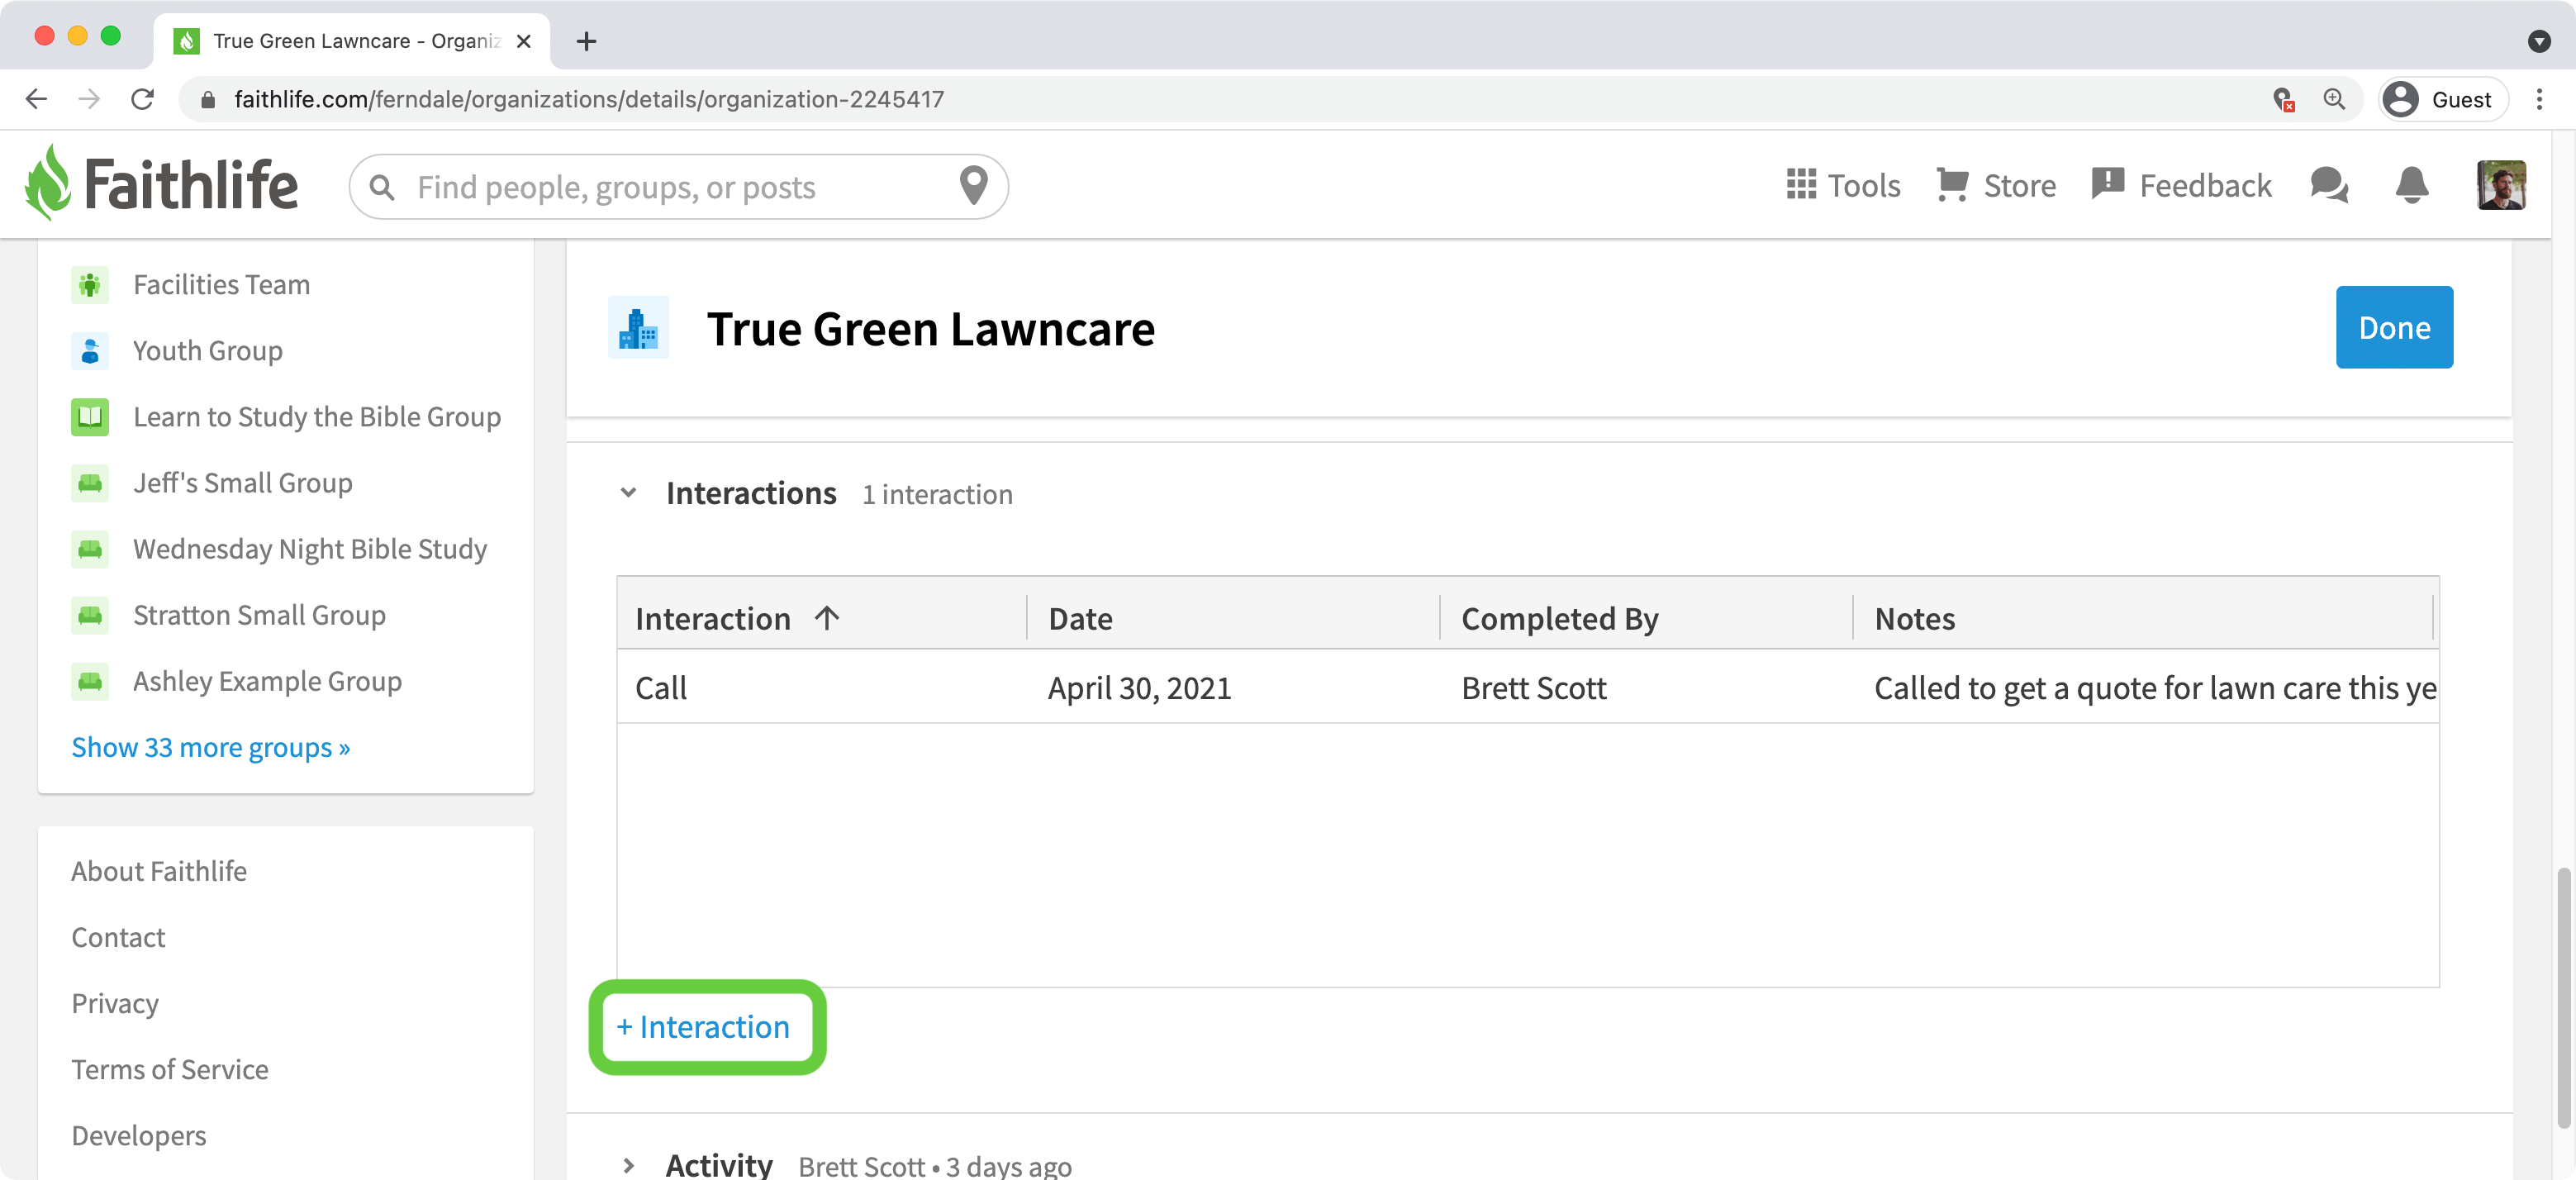The image size is (2576, 1180).
Task: Click the browser back arrow
Action: pyautogui.click(x=36, y=99)
